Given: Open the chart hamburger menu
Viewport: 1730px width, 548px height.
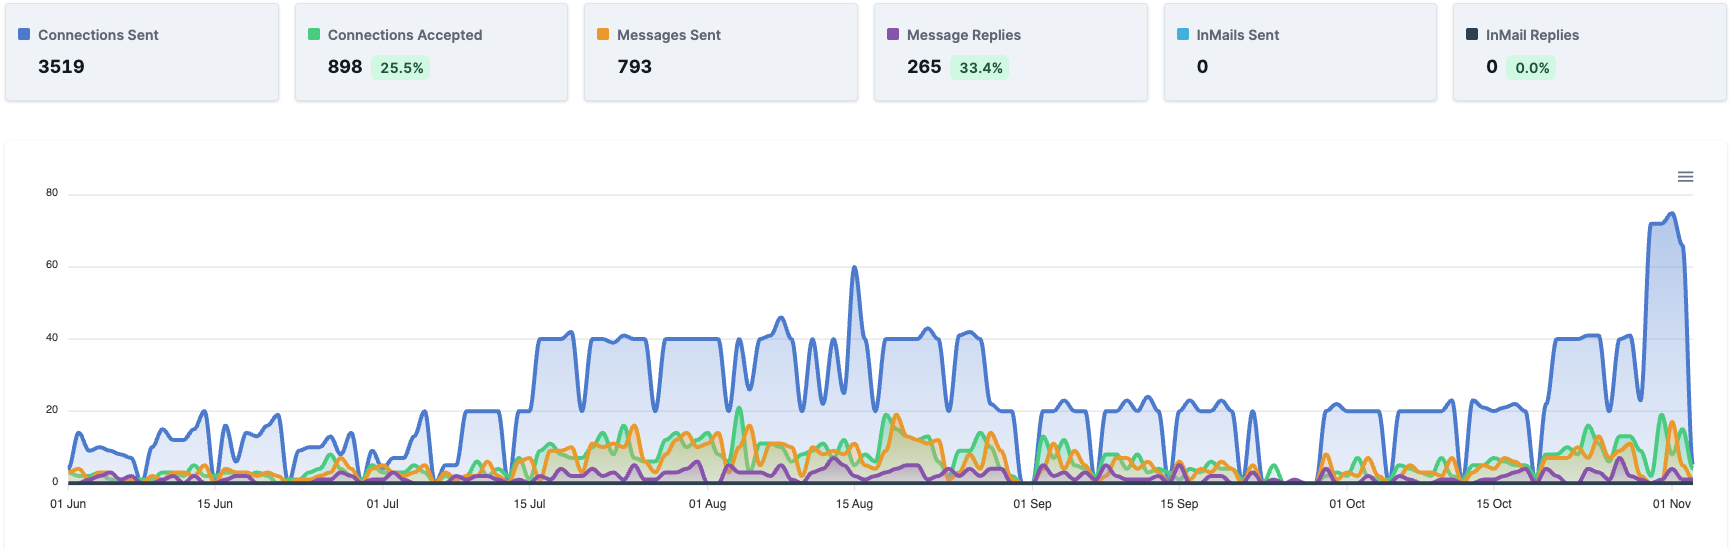Looking at the screenshot, I should click(x=1685, y=177).
